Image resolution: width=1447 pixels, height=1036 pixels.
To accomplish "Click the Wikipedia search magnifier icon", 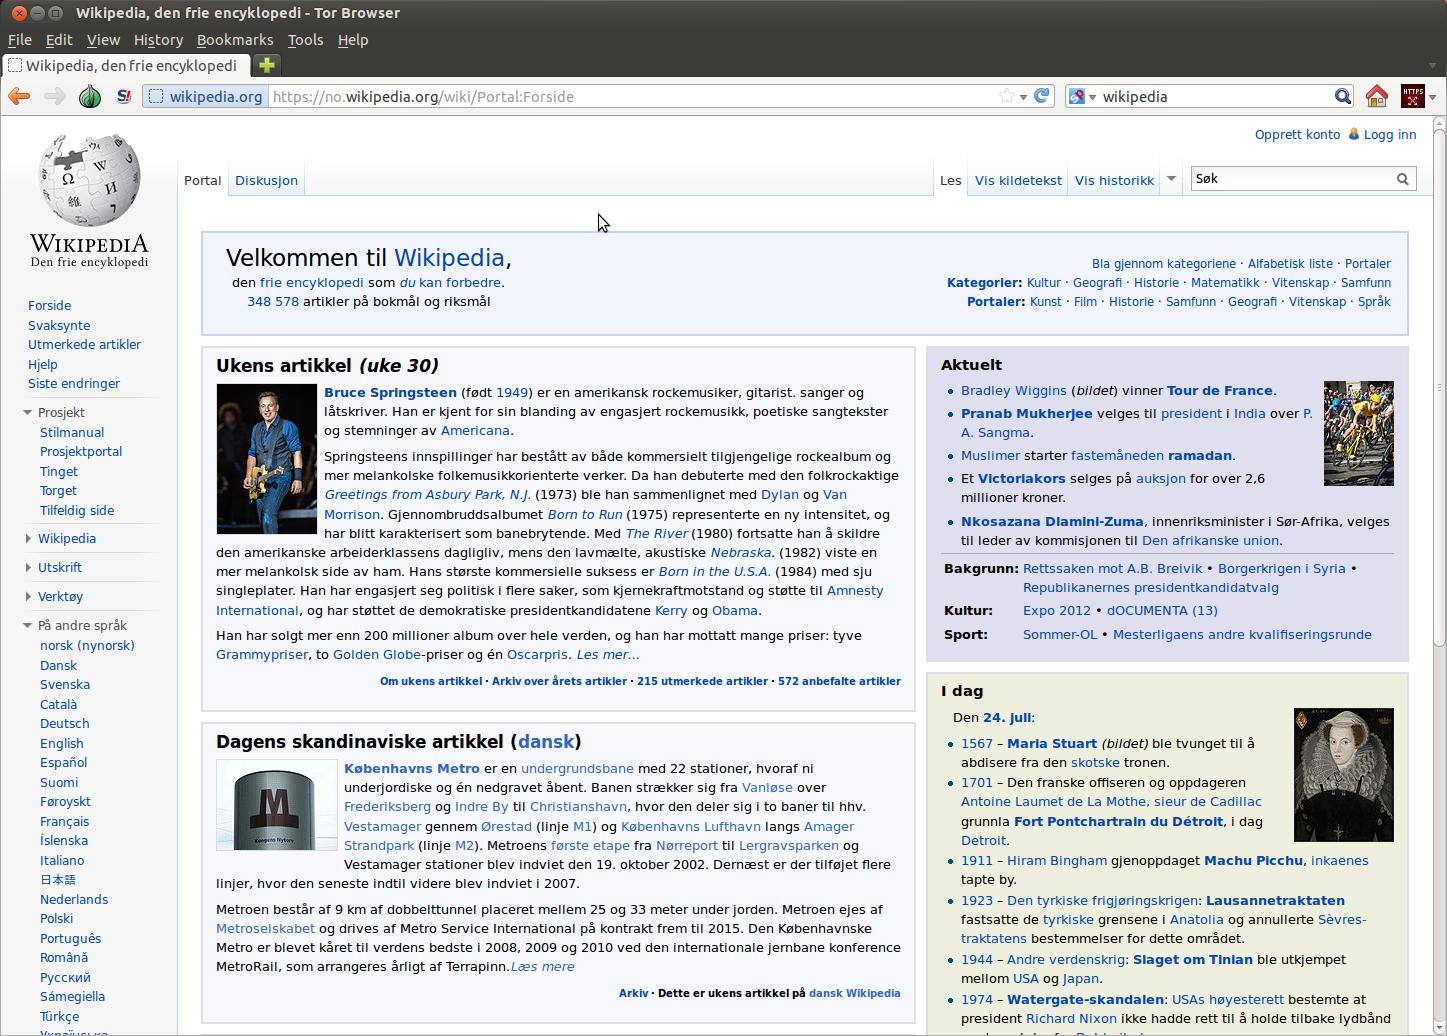I will tap(1402, 179).
